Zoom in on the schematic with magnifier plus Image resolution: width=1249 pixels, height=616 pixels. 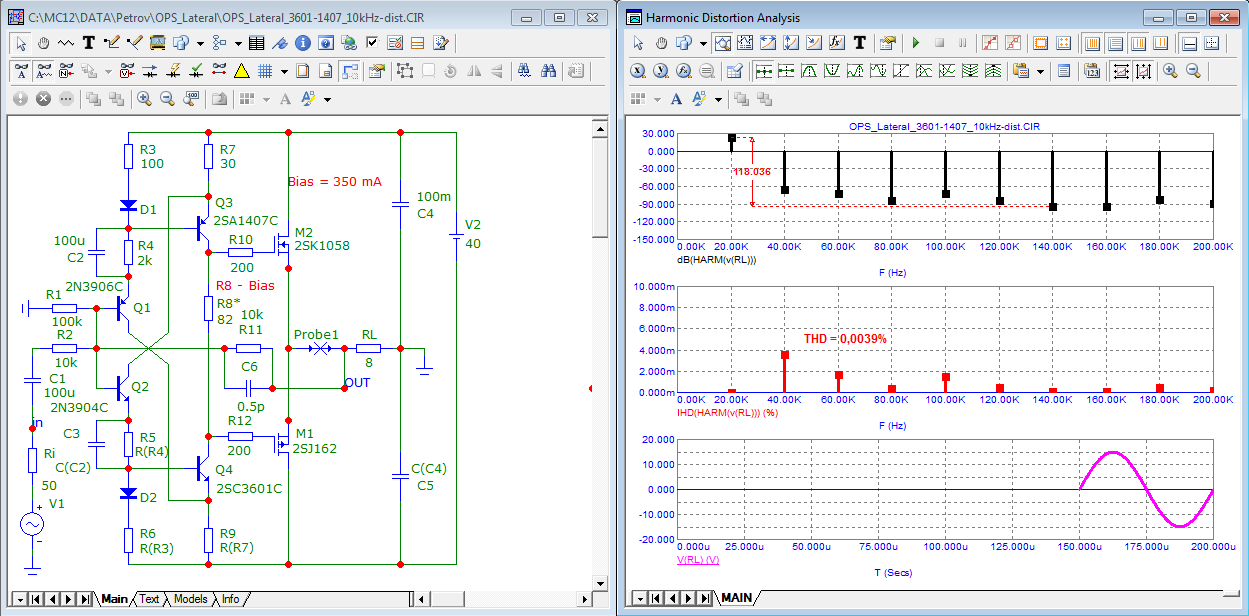[144, 99]
